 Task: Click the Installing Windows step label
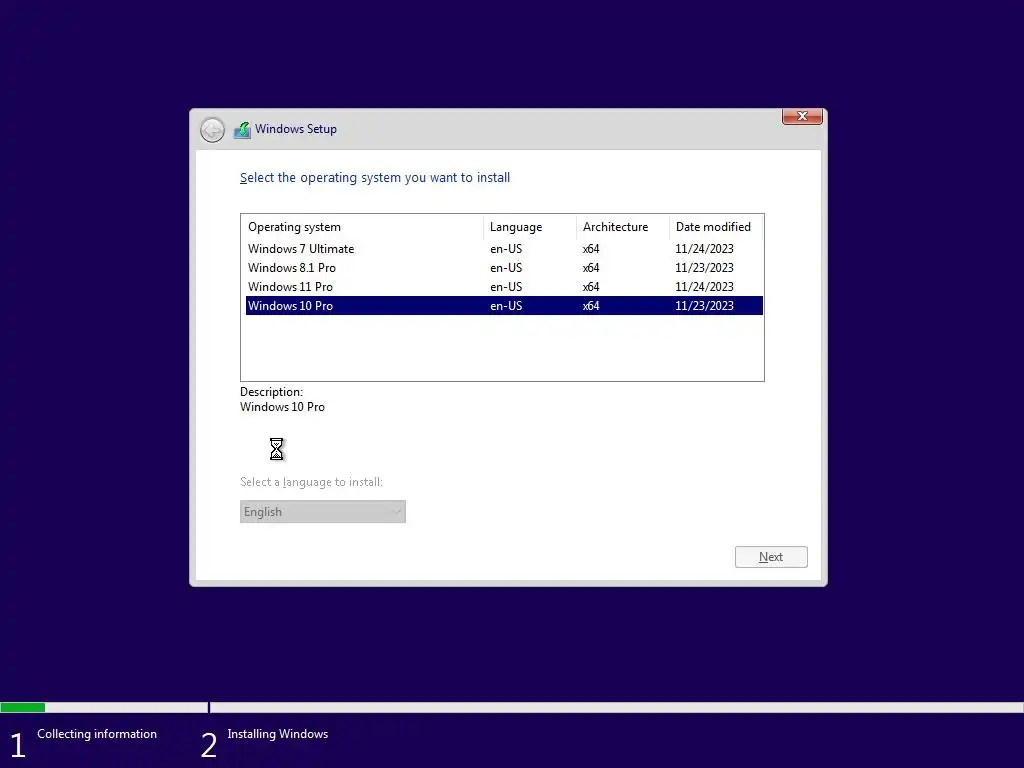tap(278, 734)
